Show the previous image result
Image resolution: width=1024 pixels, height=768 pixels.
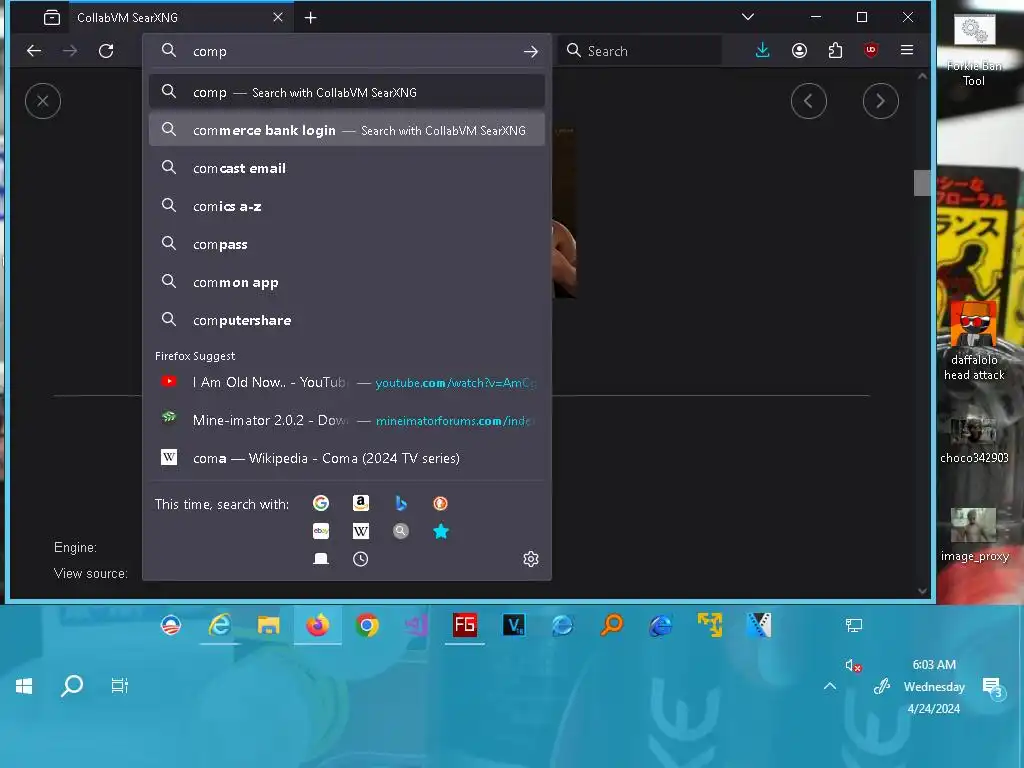[808, 101]
